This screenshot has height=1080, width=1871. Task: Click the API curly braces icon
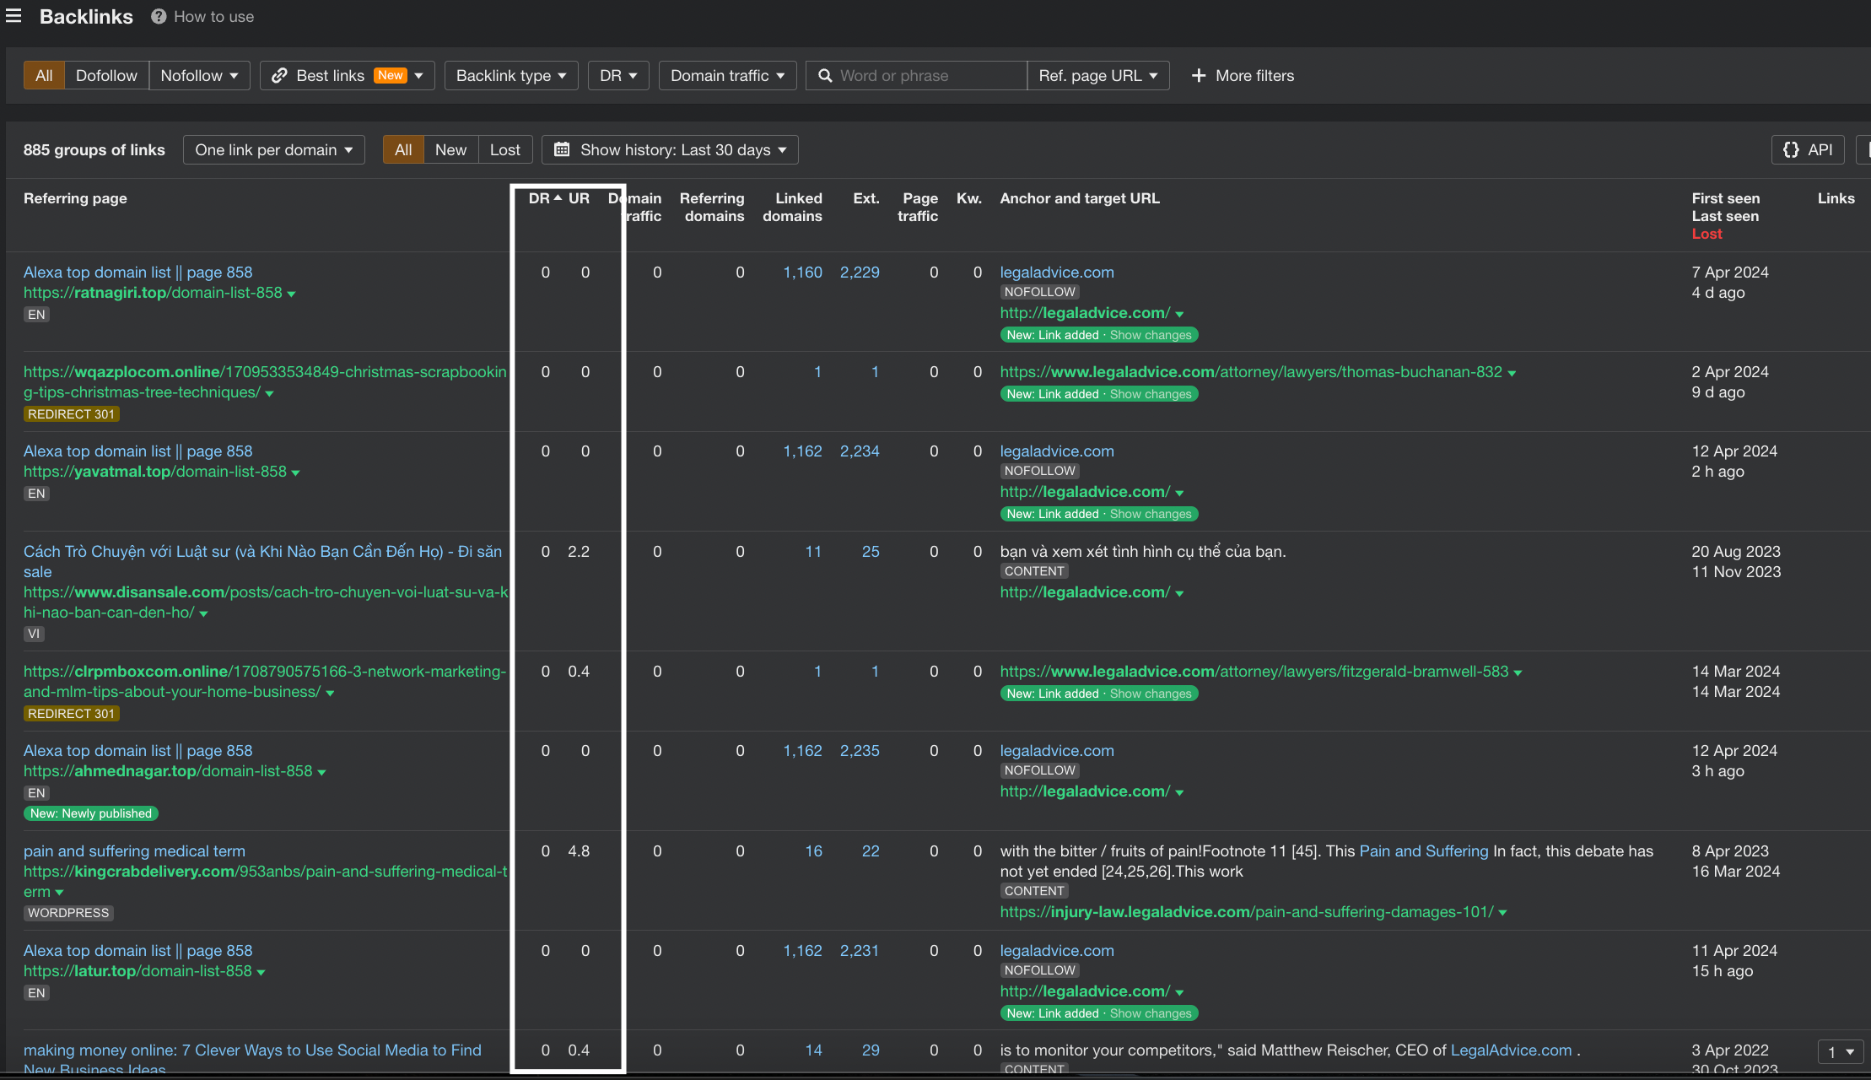pyautogui.click(x=1791, y=150)
